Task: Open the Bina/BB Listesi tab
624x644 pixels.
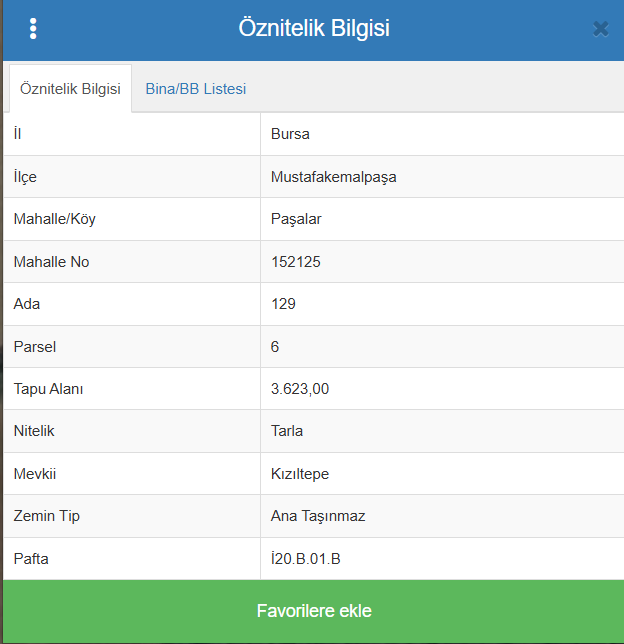Action: [x=196, y=89]
